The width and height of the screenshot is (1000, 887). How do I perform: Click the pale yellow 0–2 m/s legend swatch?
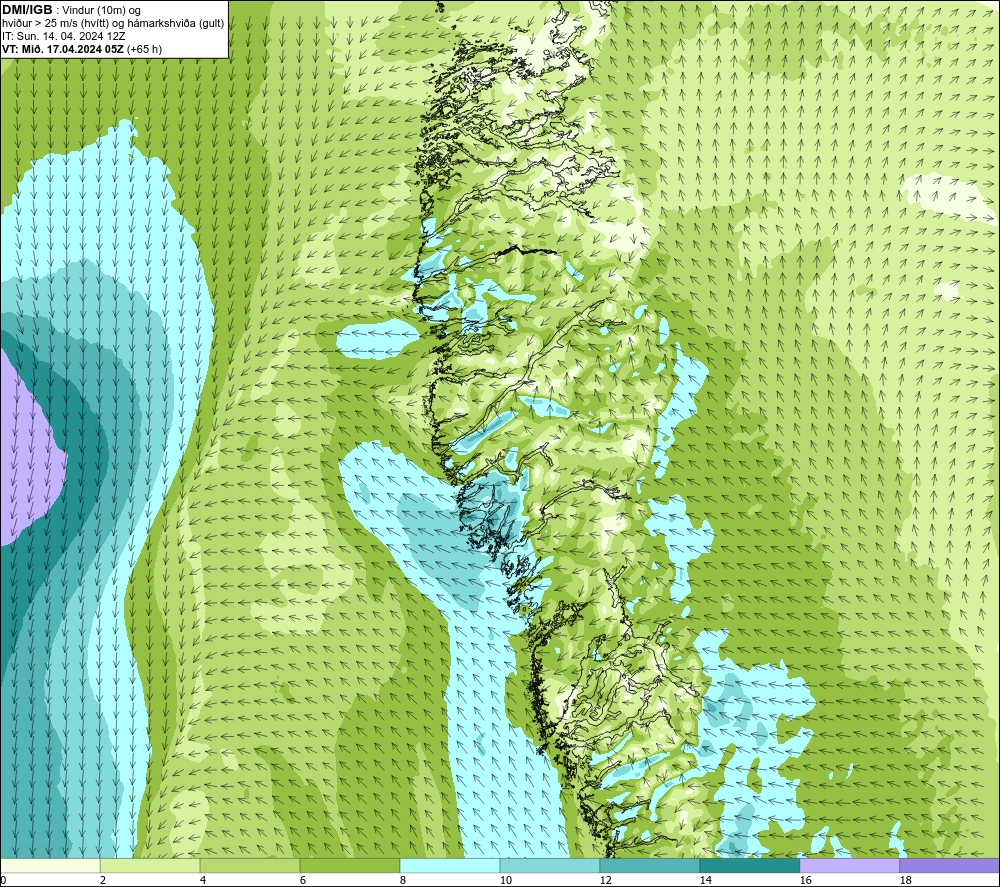click(x=50, y=865)
